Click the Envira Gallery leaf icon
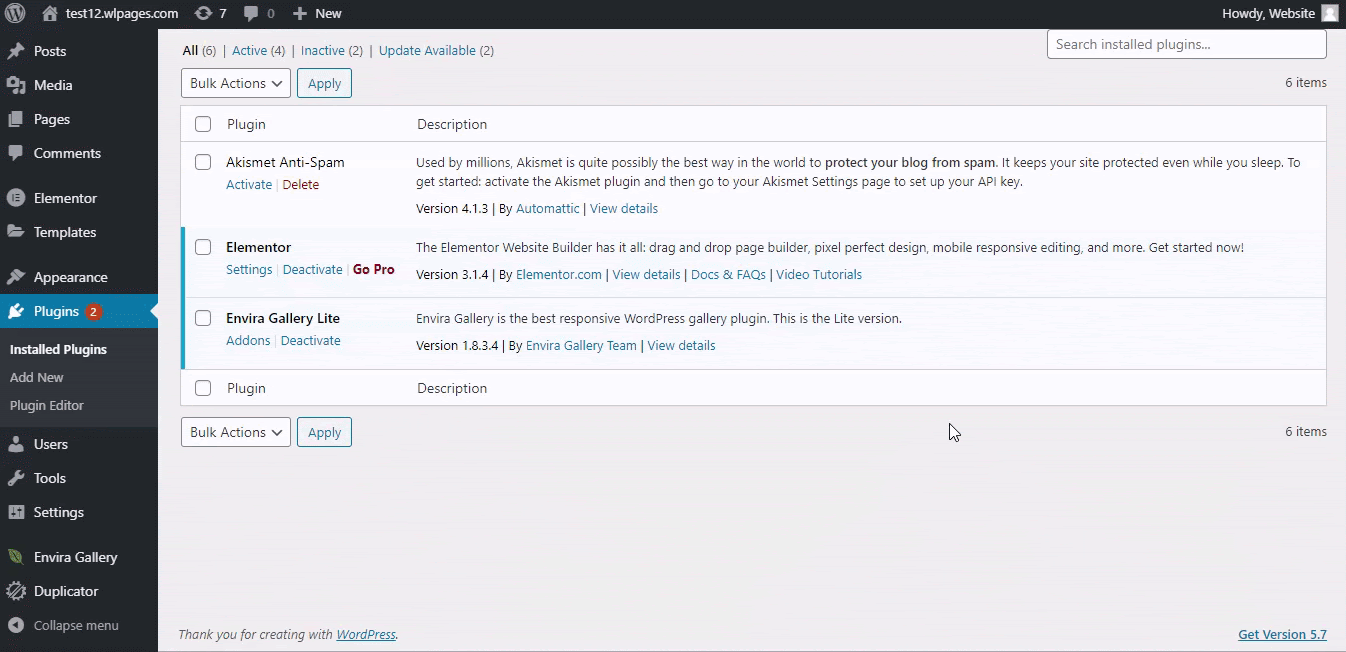 pos(15,557)
